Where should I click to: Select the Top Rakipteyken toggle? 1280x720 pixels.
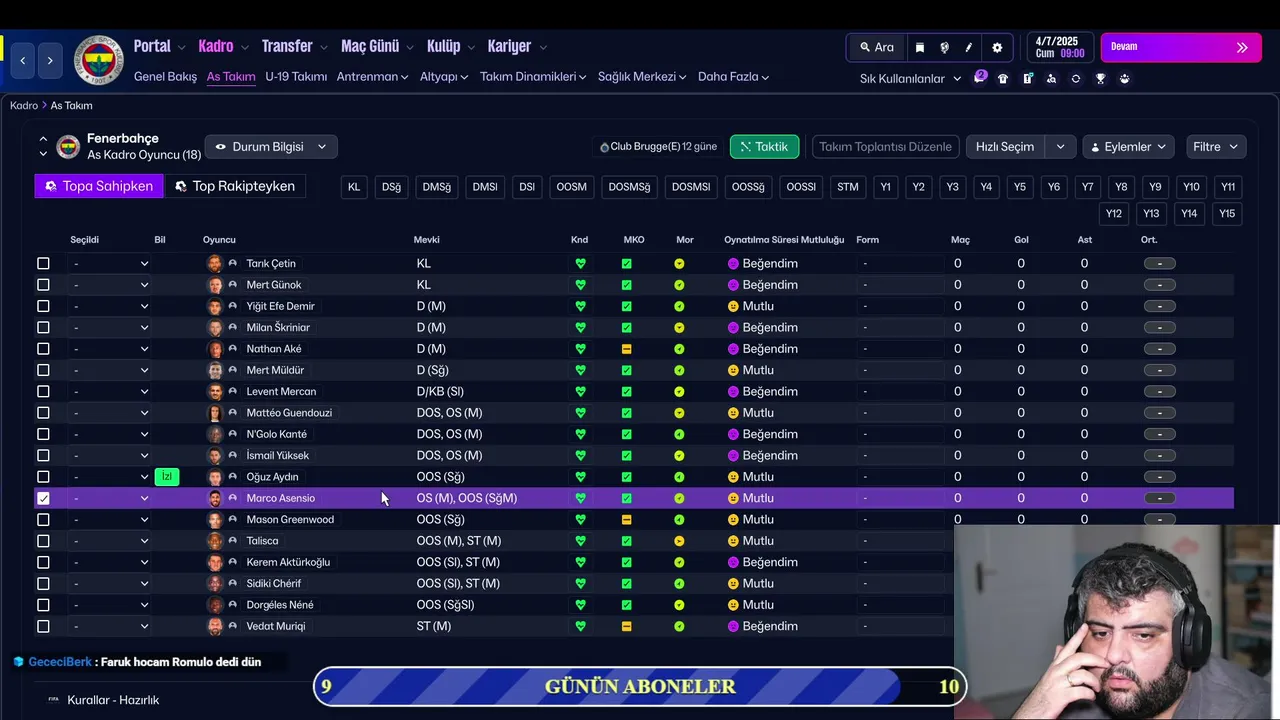[235, 186]
